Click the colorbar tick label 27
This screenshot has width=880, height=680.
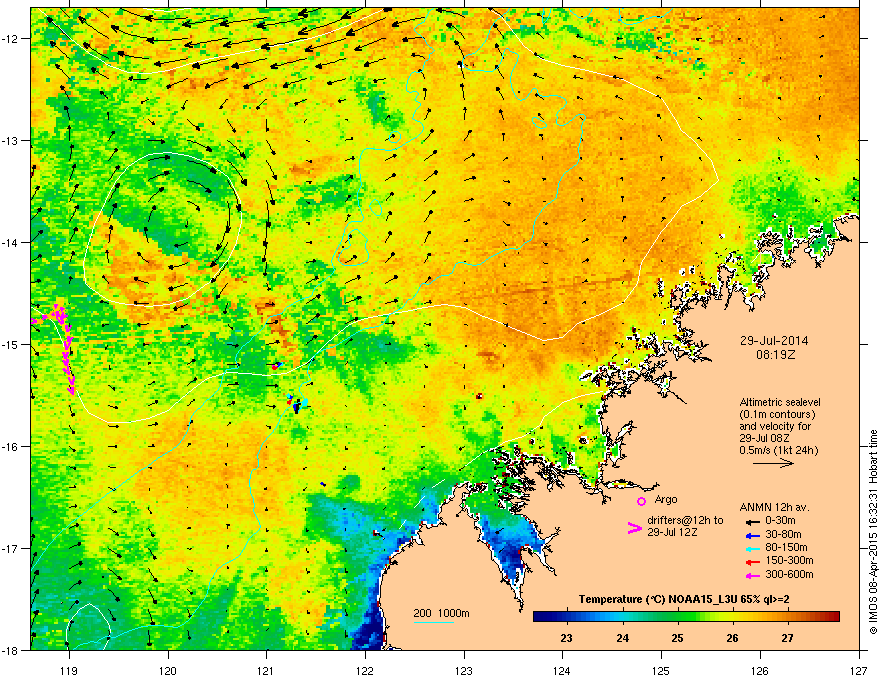pos(788,638)
